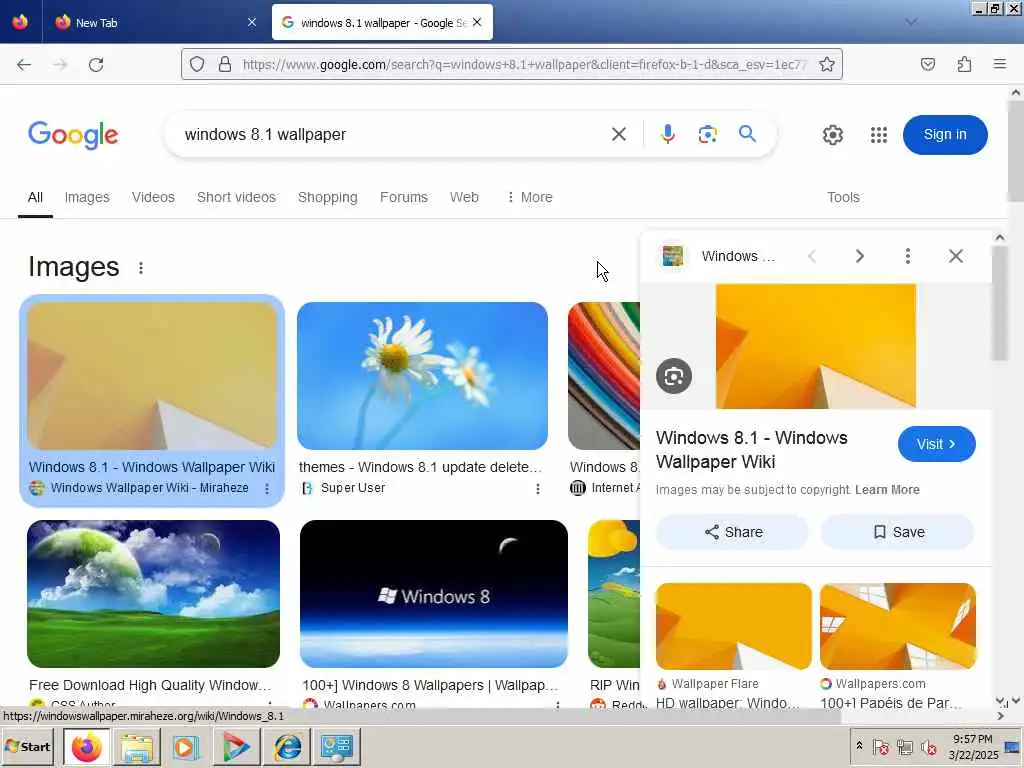Open options for Super User result
Screen dimensions: 1024x768
pos(537,488)
